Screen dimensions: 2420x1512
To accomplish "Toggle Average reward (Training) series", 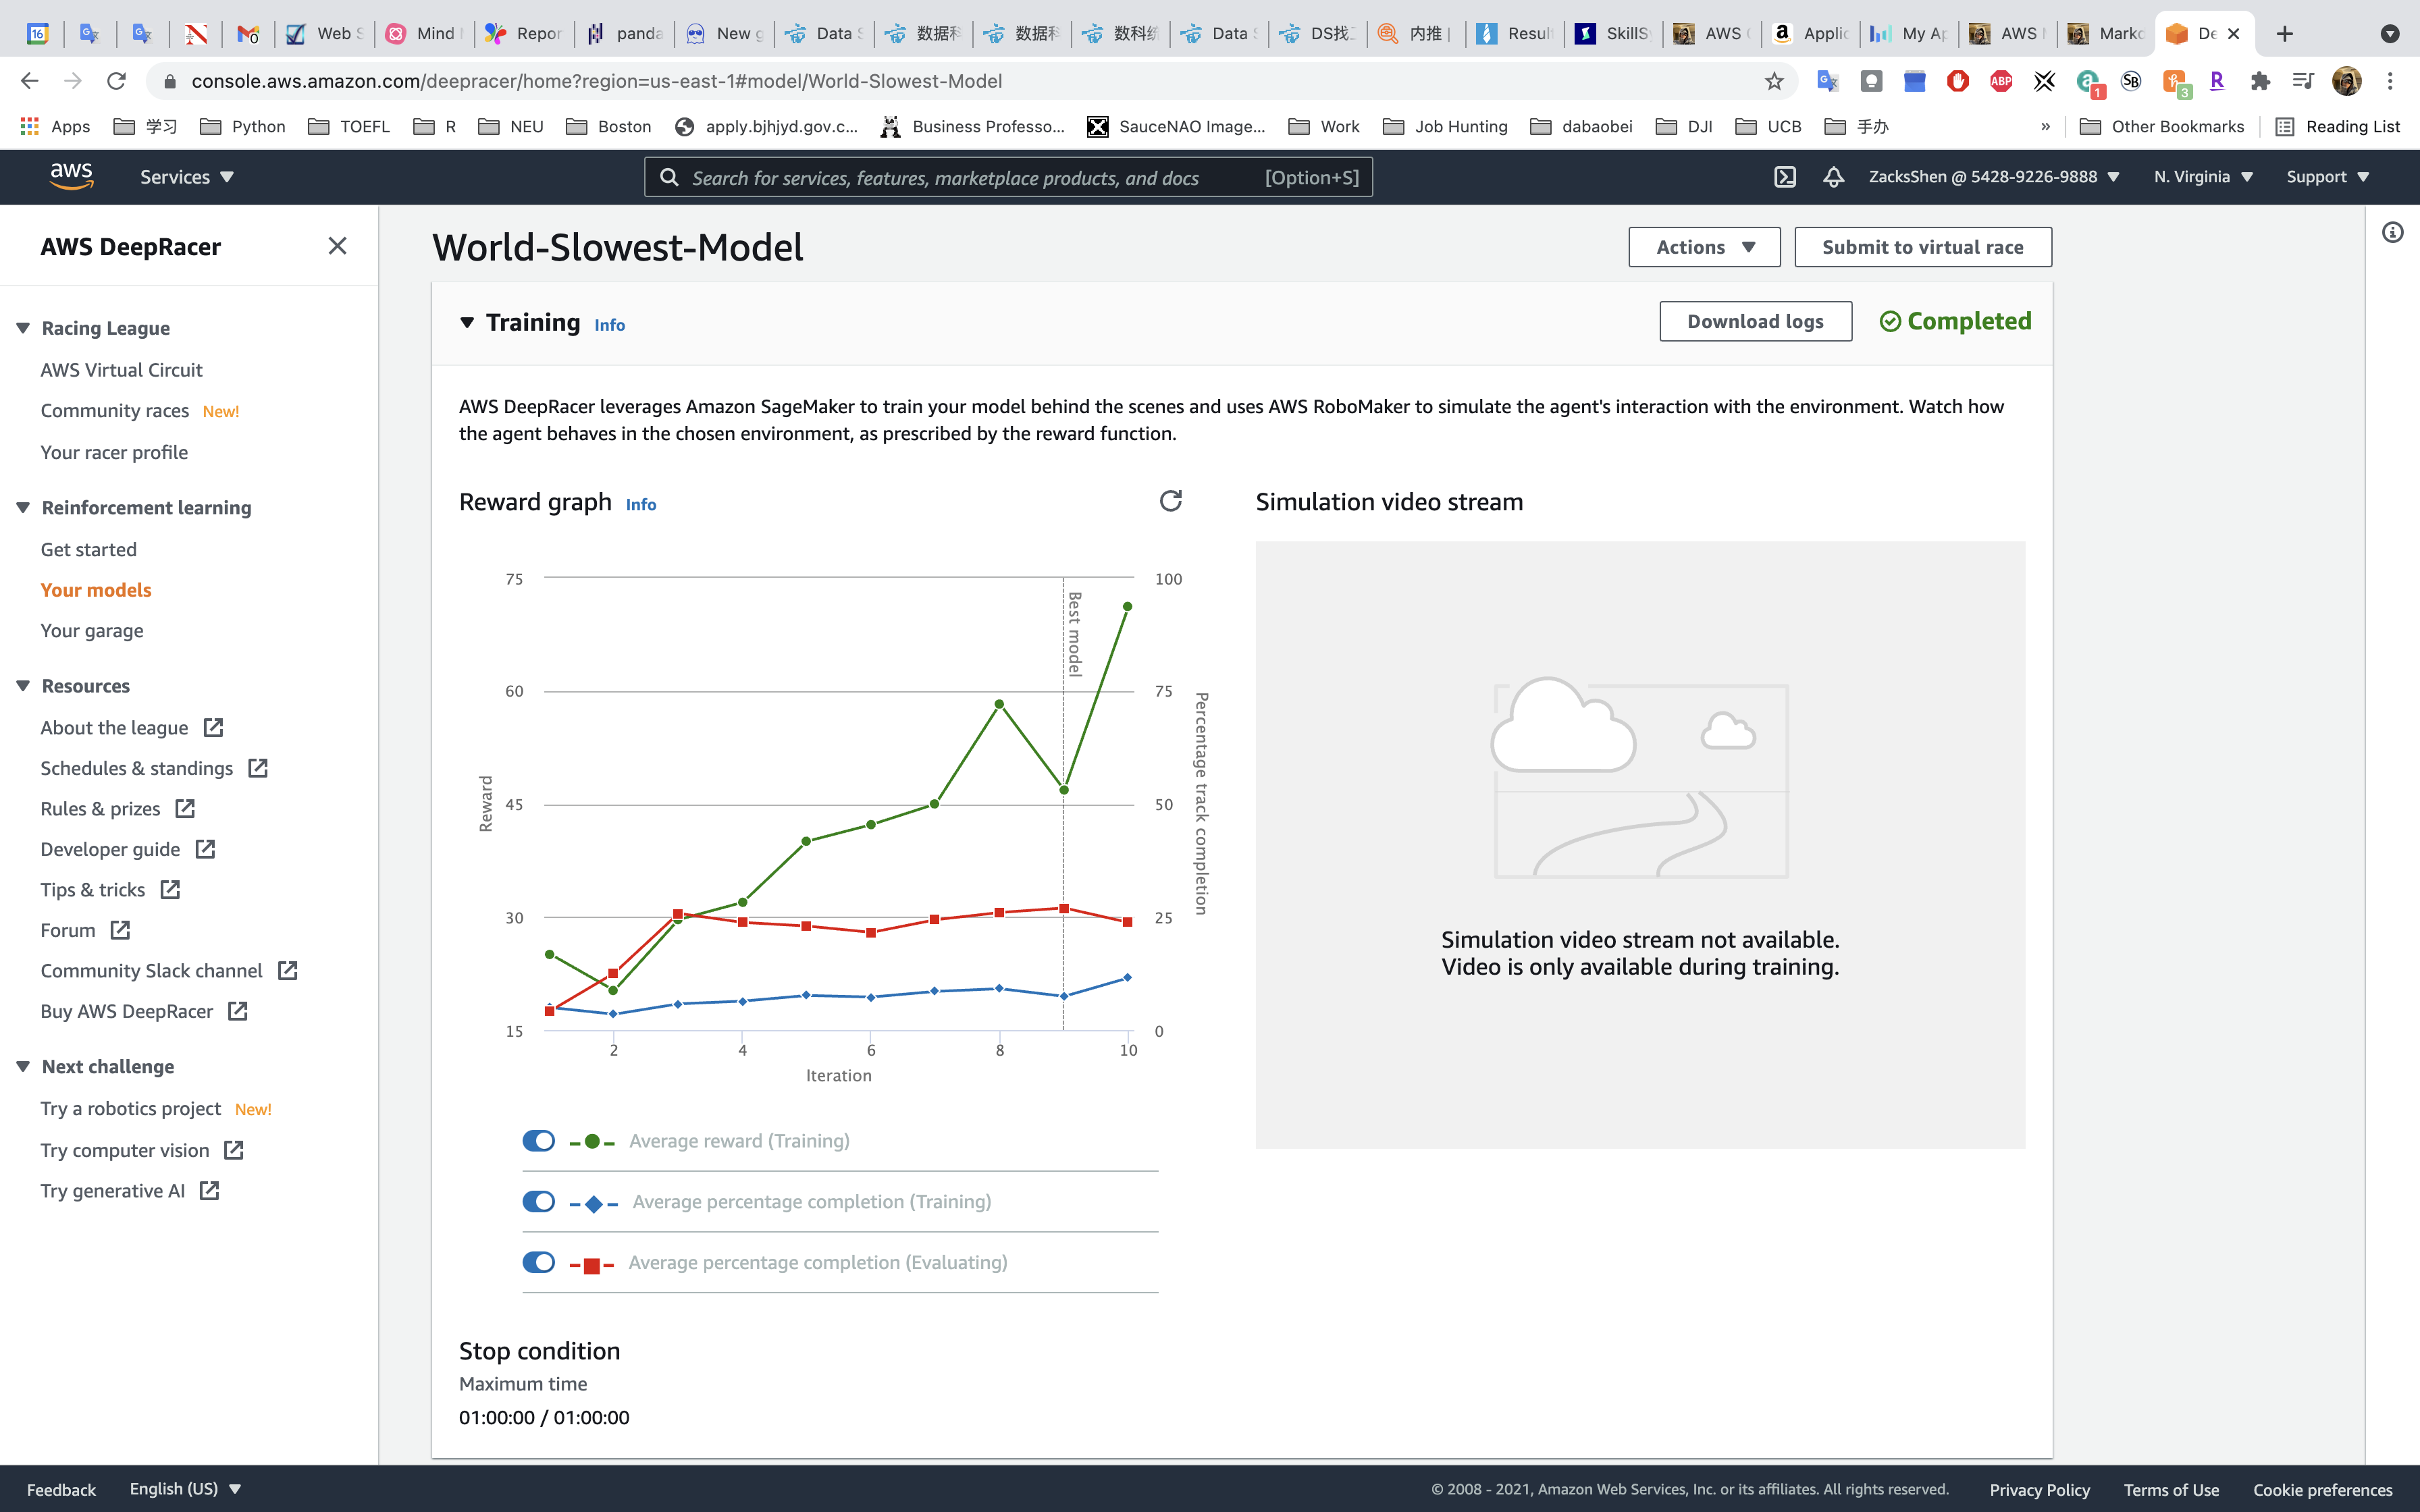I will click(539, 1141).
